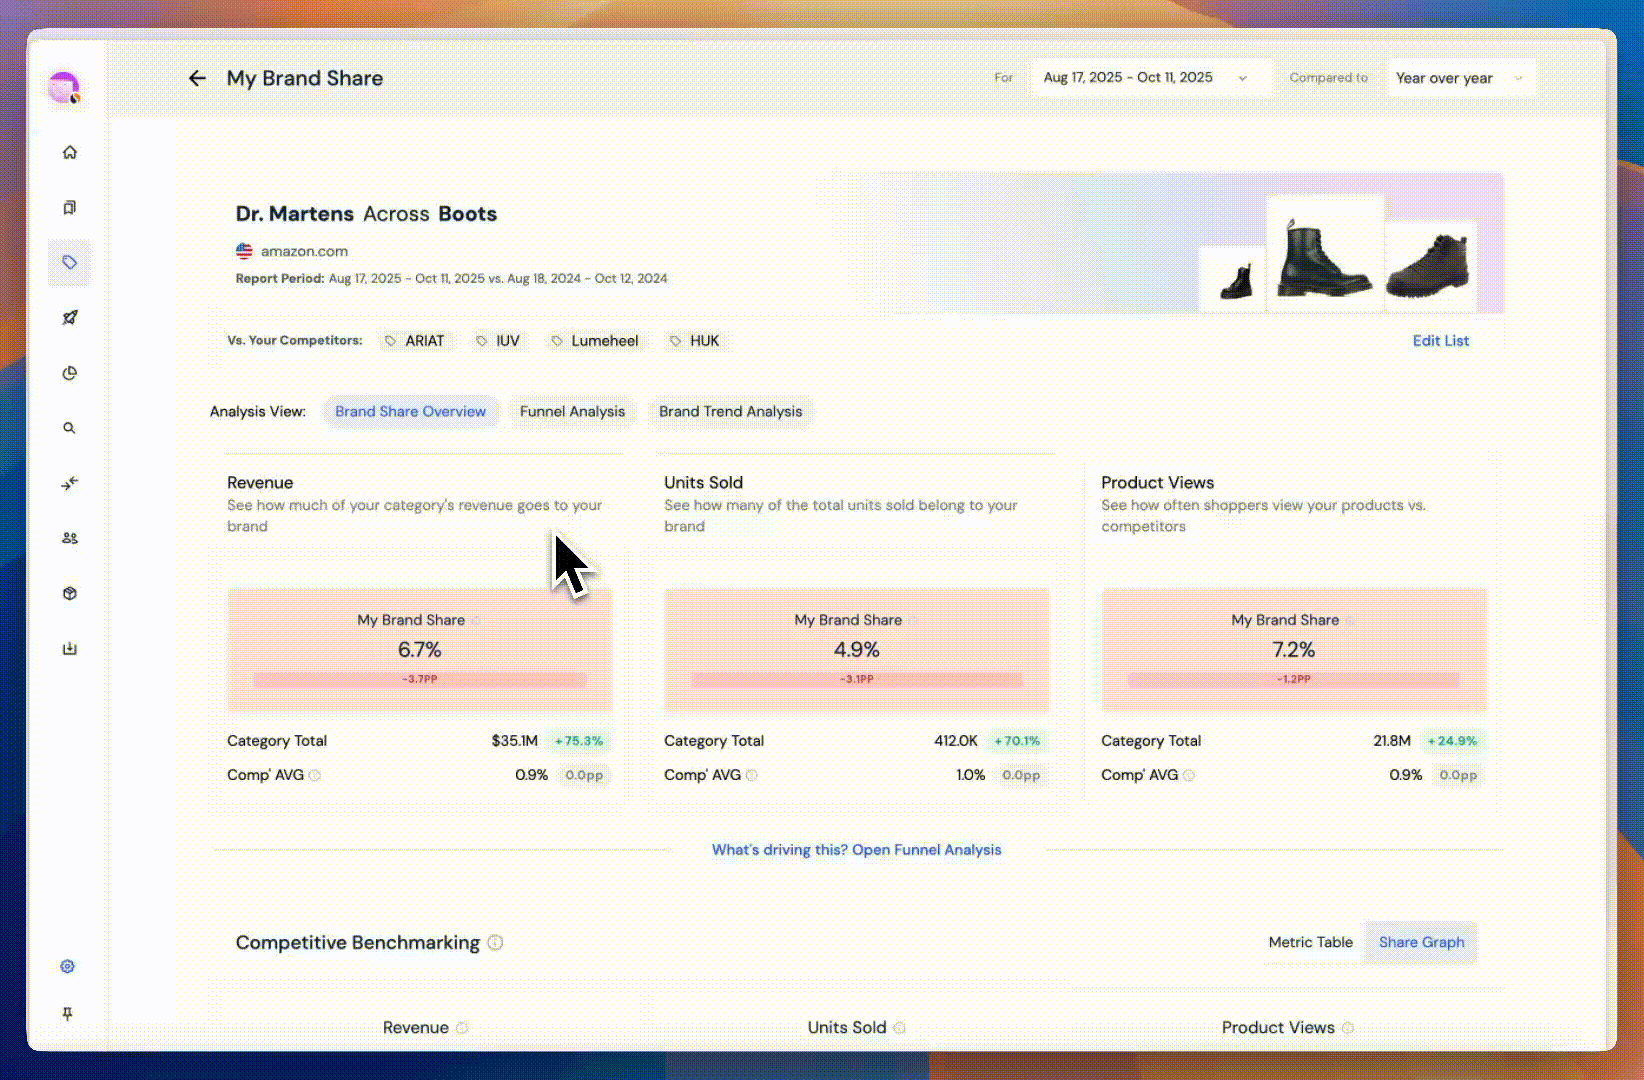The image size is (1644, 1080).
Task: Open the settings gear in sidebar
Action: [x=67, y=966]
